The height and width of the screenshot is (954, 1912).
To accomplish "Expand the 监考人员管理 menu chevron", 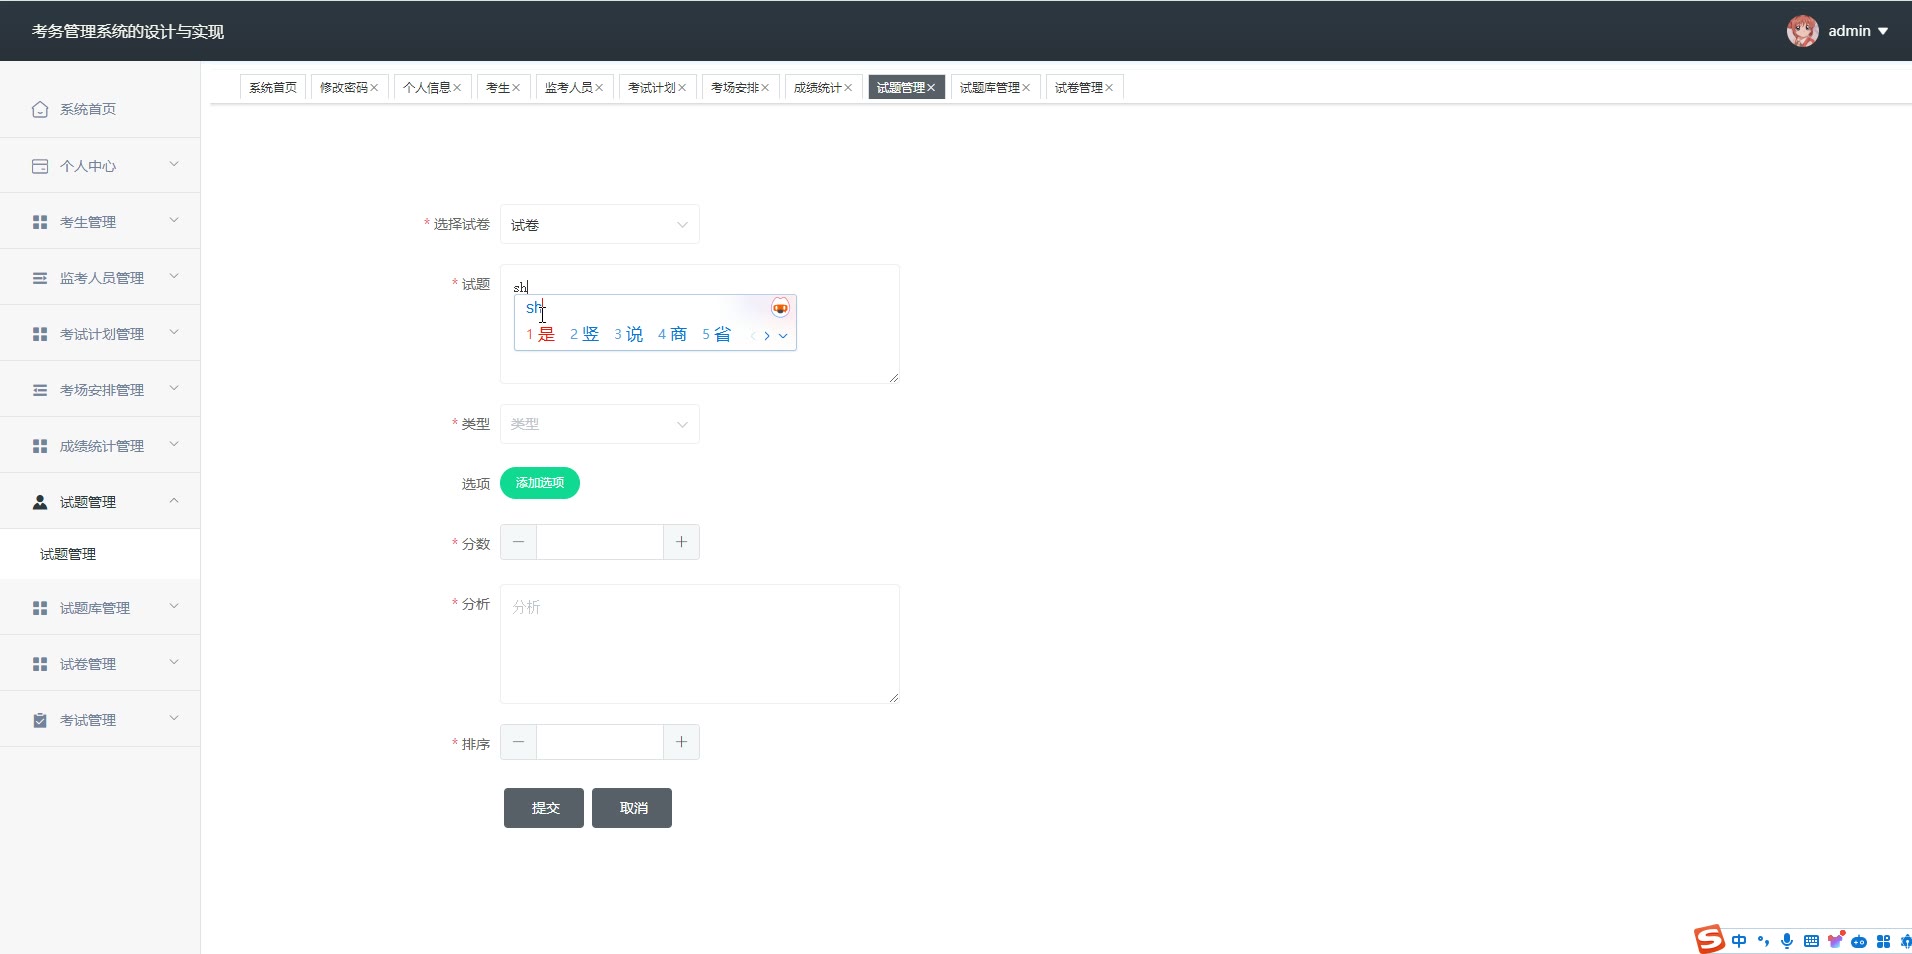I will tap(174, 276).
